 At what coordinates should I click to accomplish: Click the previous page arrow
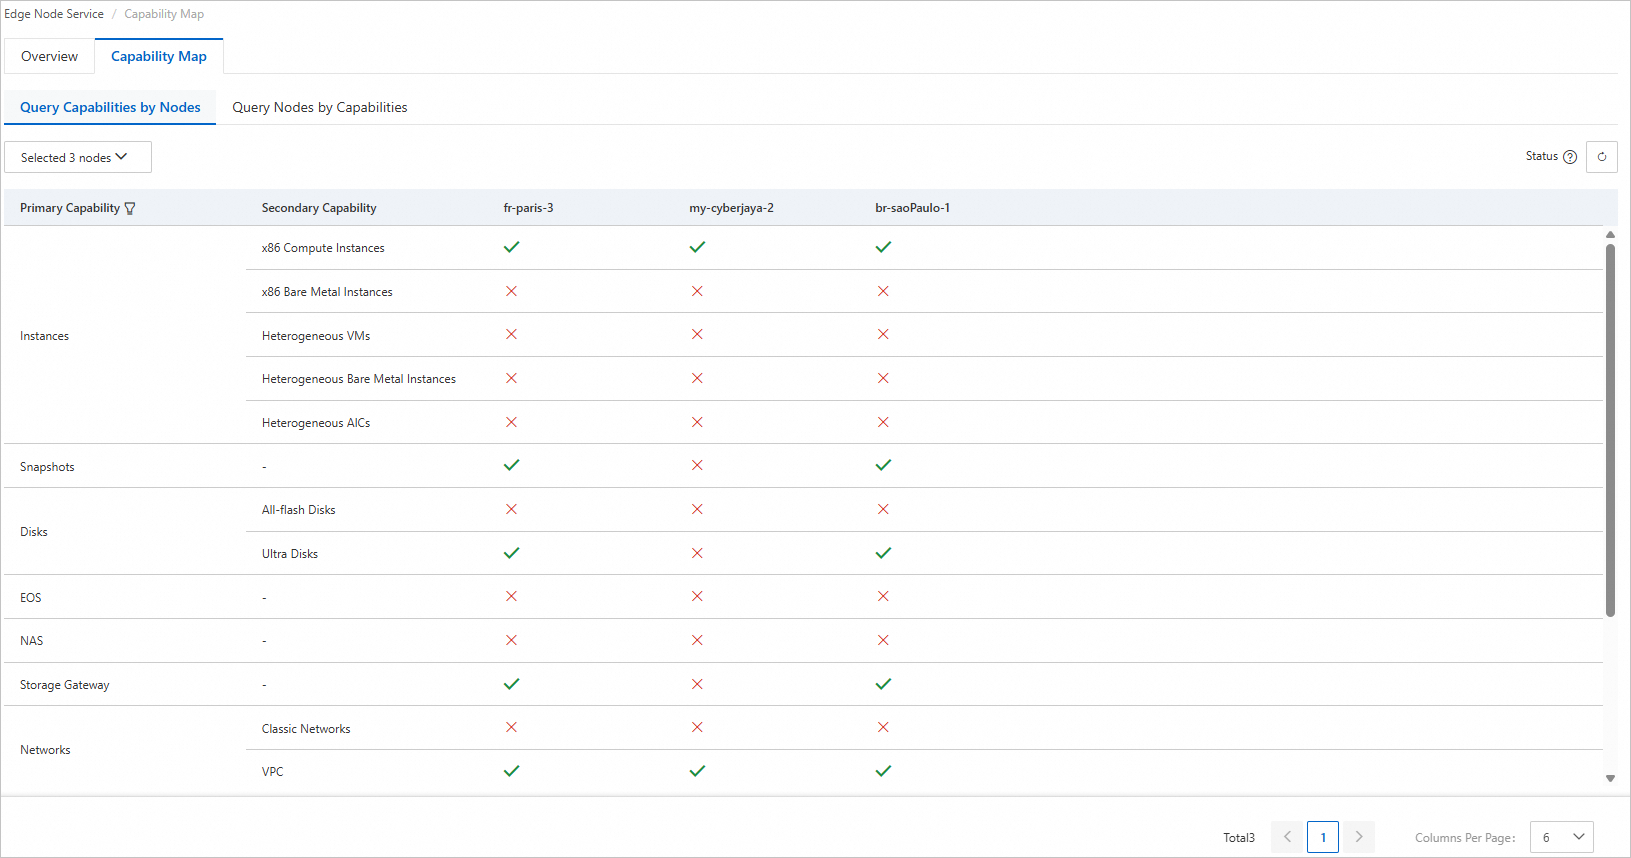click(x=1287, y=837)
